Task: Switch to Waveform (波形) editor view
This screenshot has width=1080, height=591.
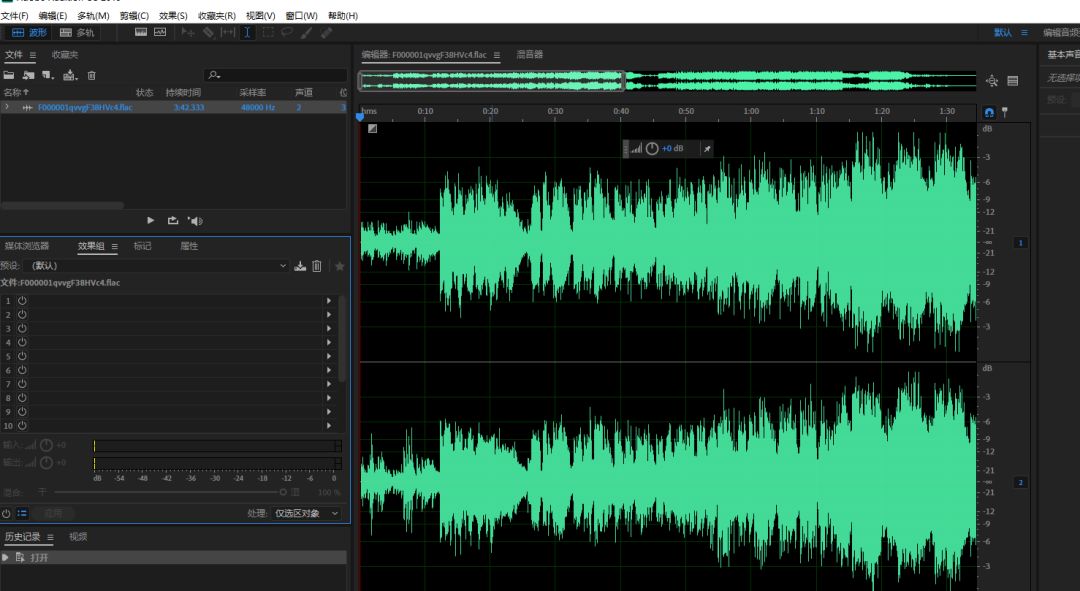Action: coord(29,32)
